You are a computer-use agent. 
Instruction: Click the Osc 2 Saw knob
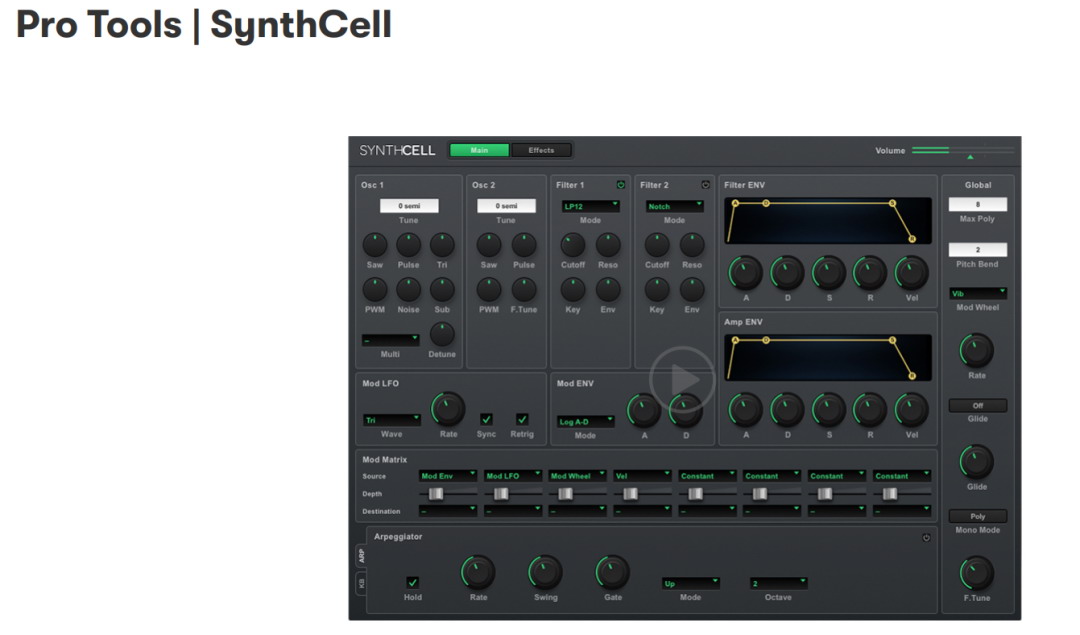(489, 244)
